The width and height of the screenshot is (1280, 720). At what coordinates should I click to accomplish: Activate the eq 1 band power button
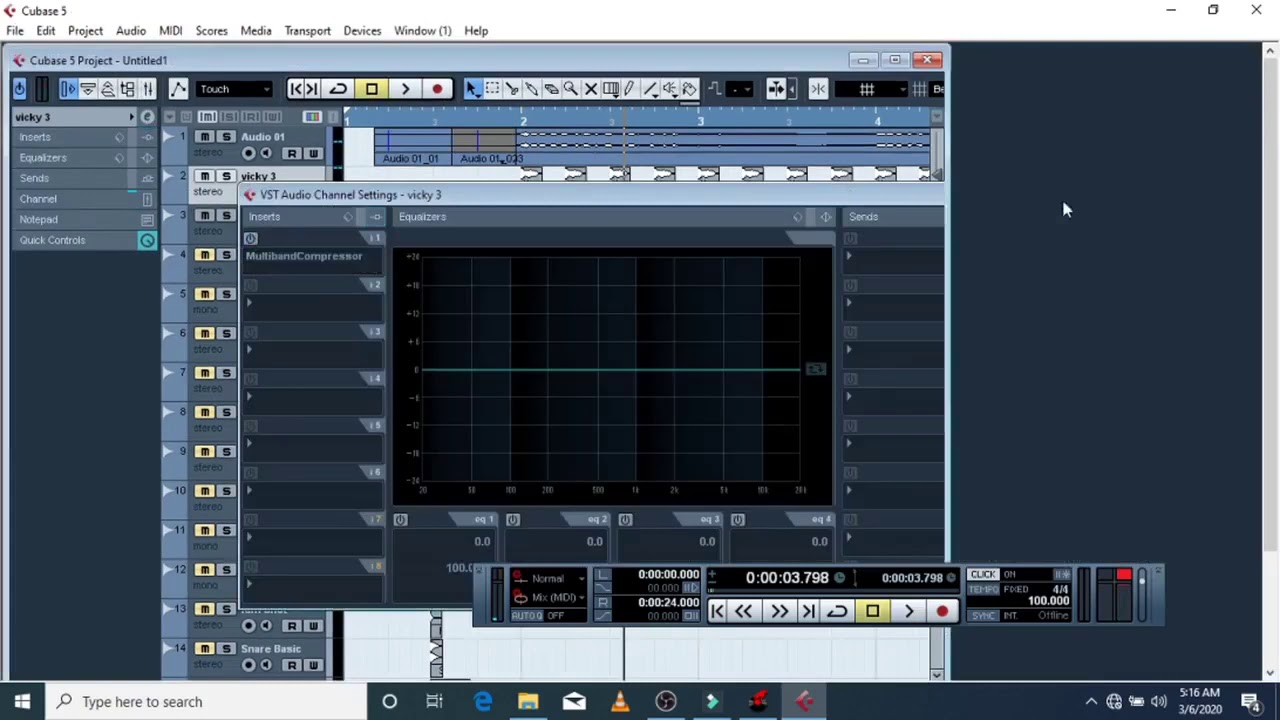tap(400, 520)
